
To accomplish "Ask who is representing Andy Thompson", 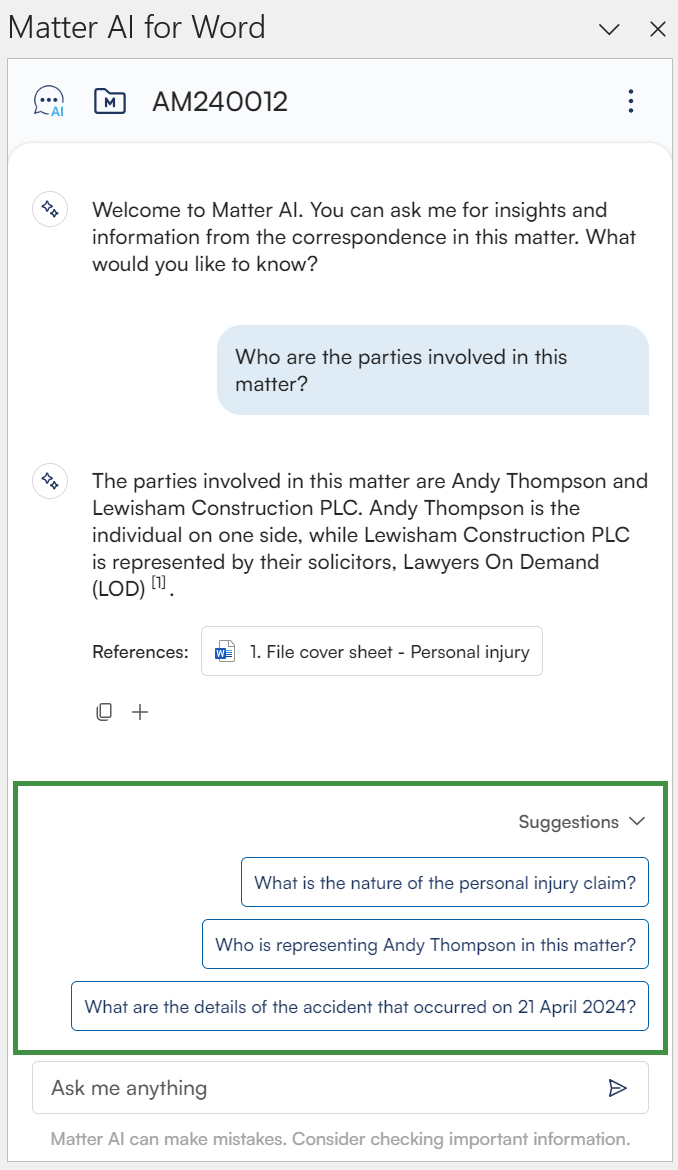I will click(425, 945).
